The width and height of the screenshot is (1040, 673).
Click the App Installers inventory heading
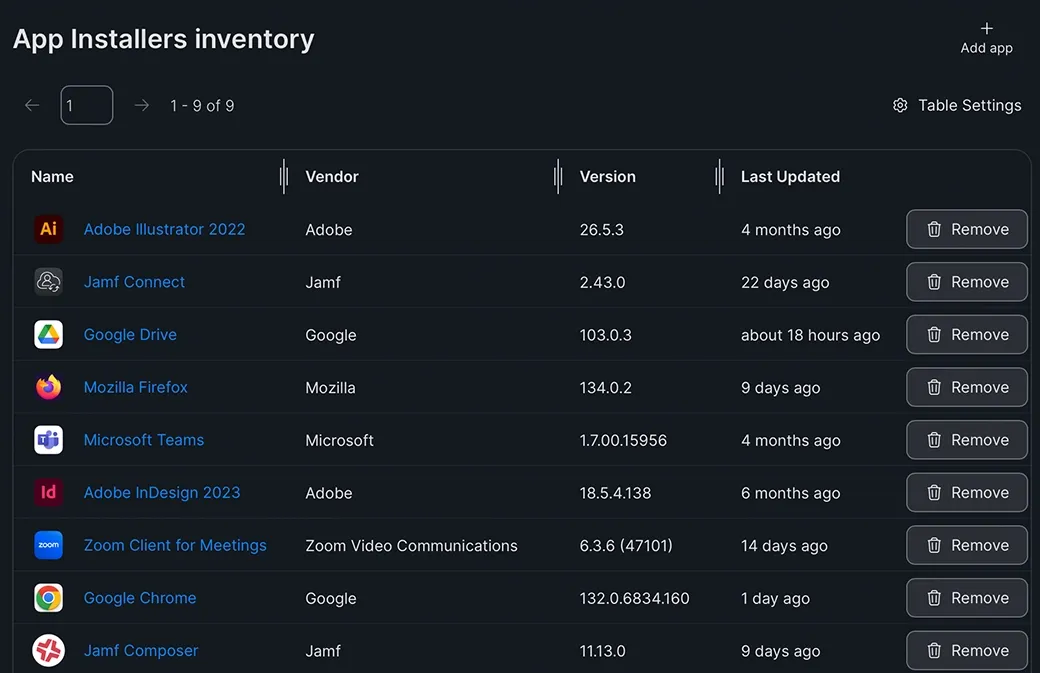[163, 39]
